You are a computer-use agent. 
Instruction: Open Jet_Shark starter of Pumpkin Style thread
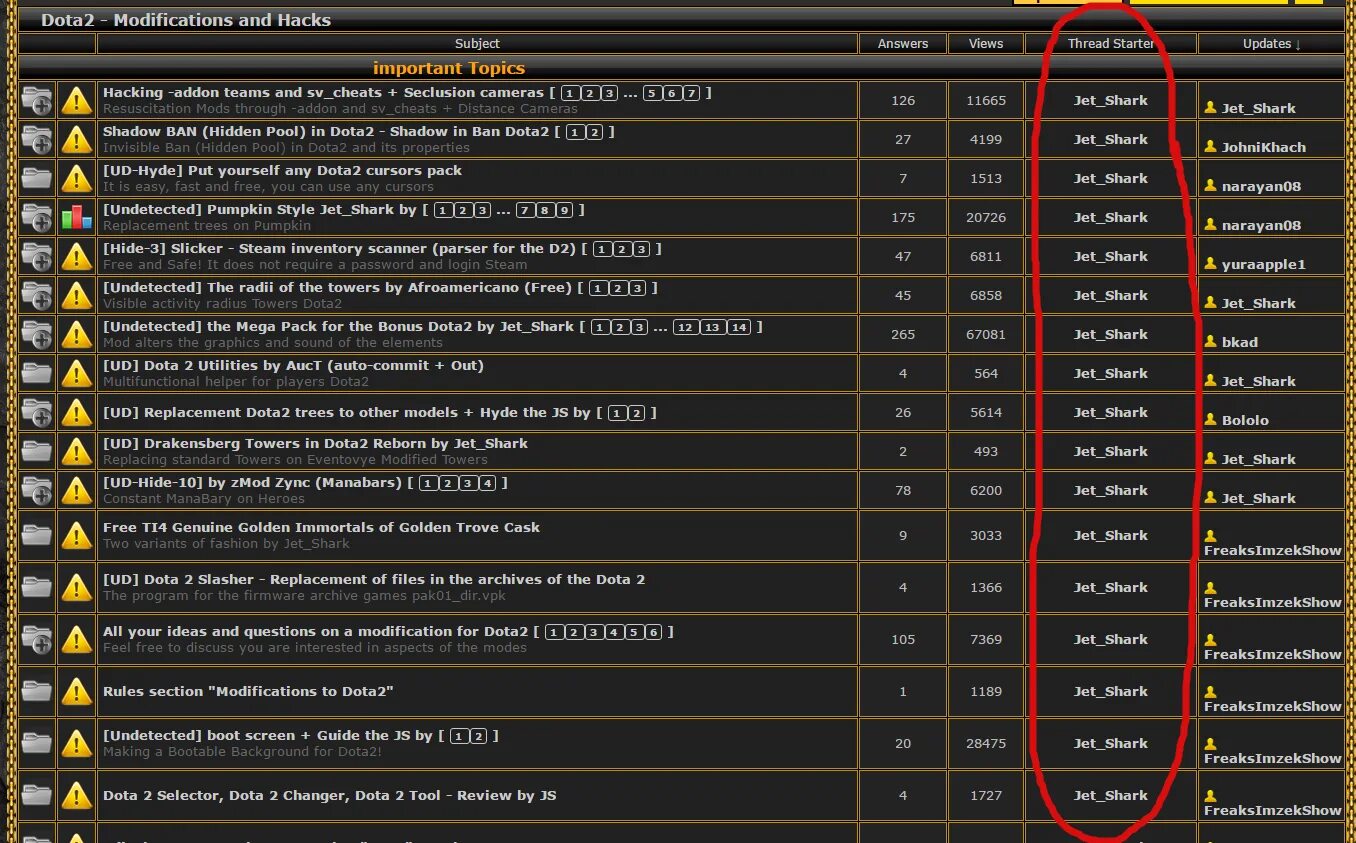point(1111,217)
